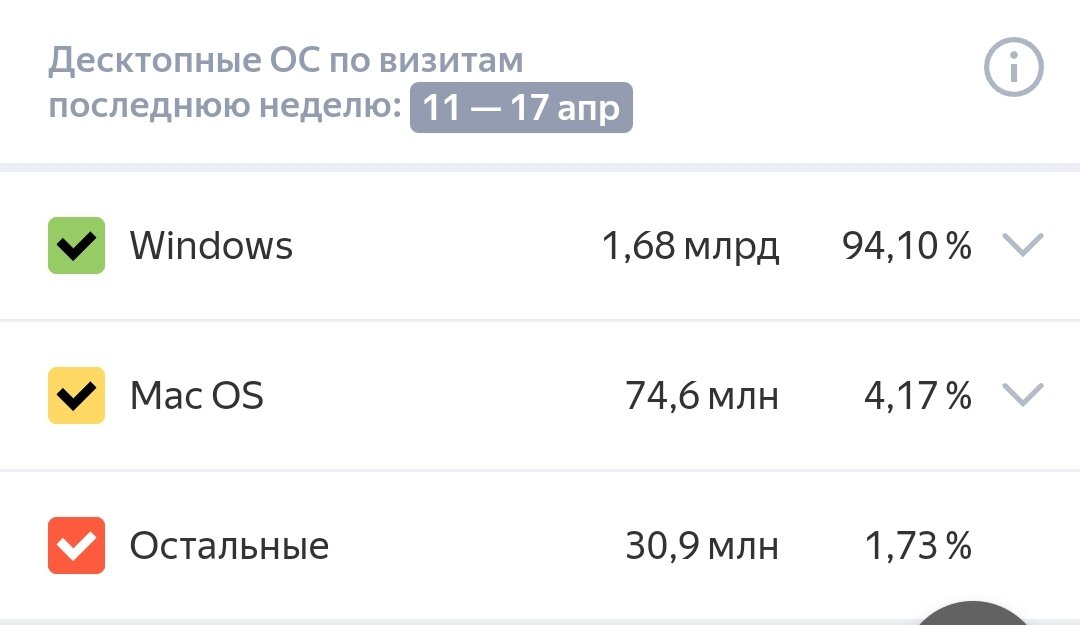The image size is (1080, 625).
Task: Click the info icon in the header
Action: click(1014, 70)
